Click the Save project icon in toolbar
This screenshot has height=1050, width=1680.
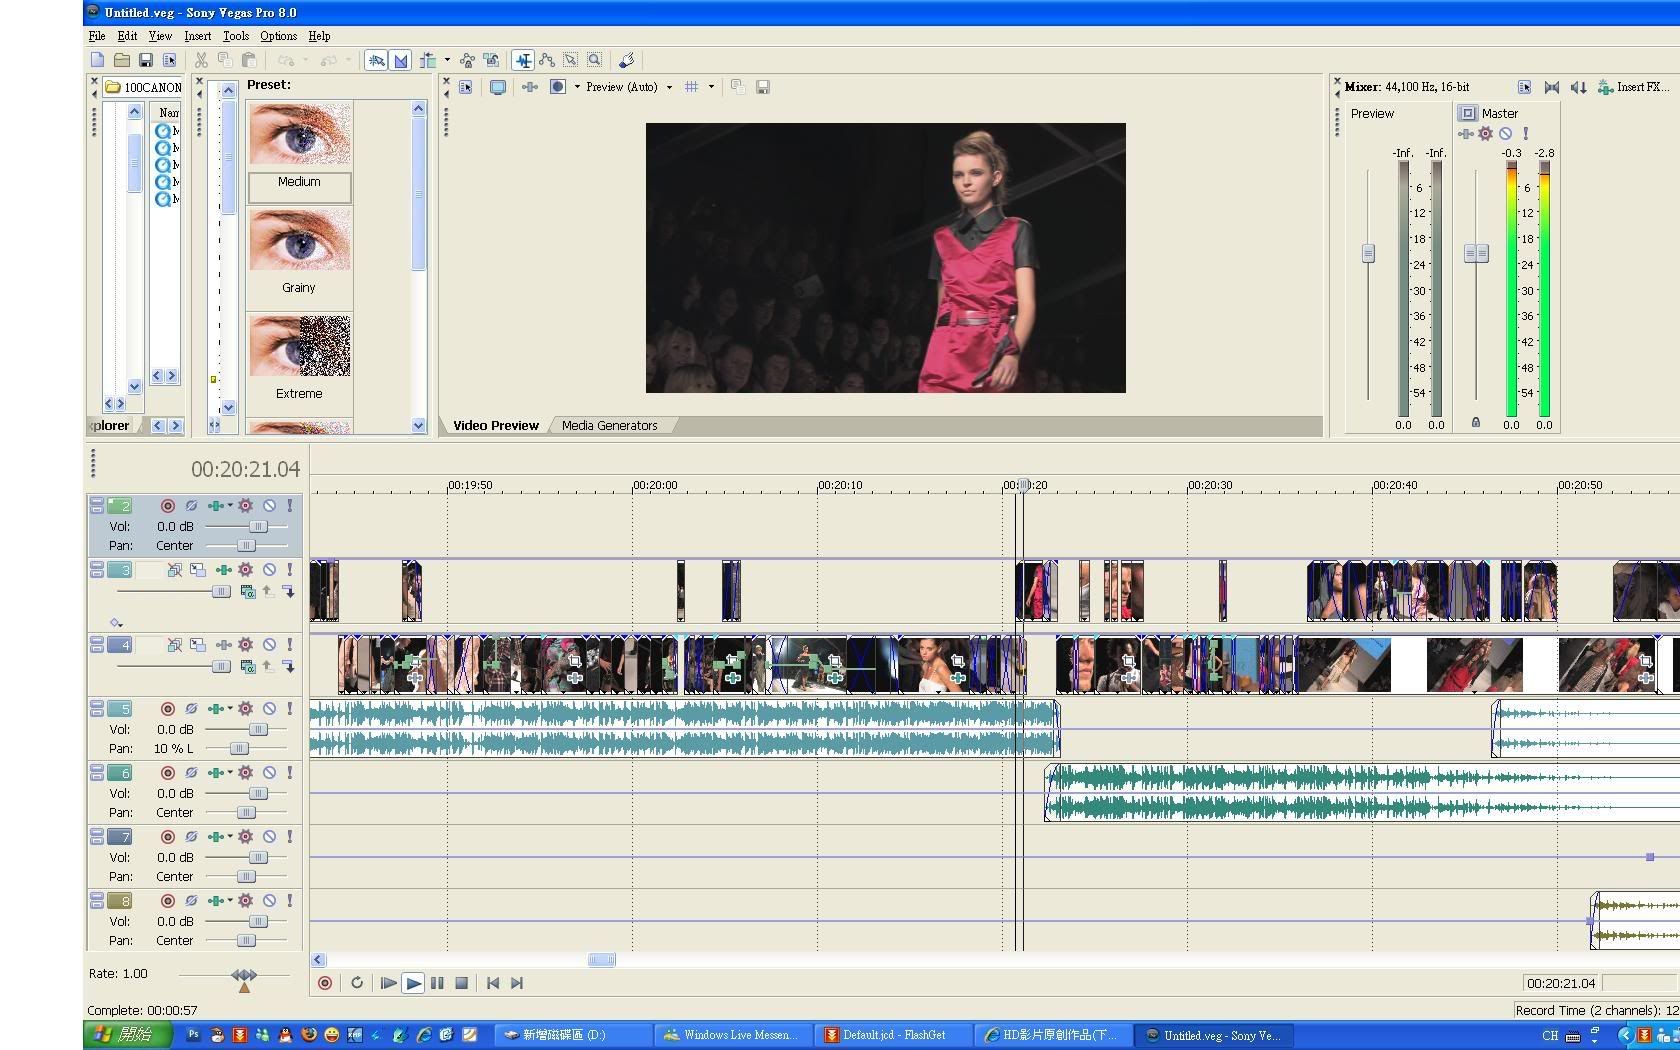coord(145,60)
